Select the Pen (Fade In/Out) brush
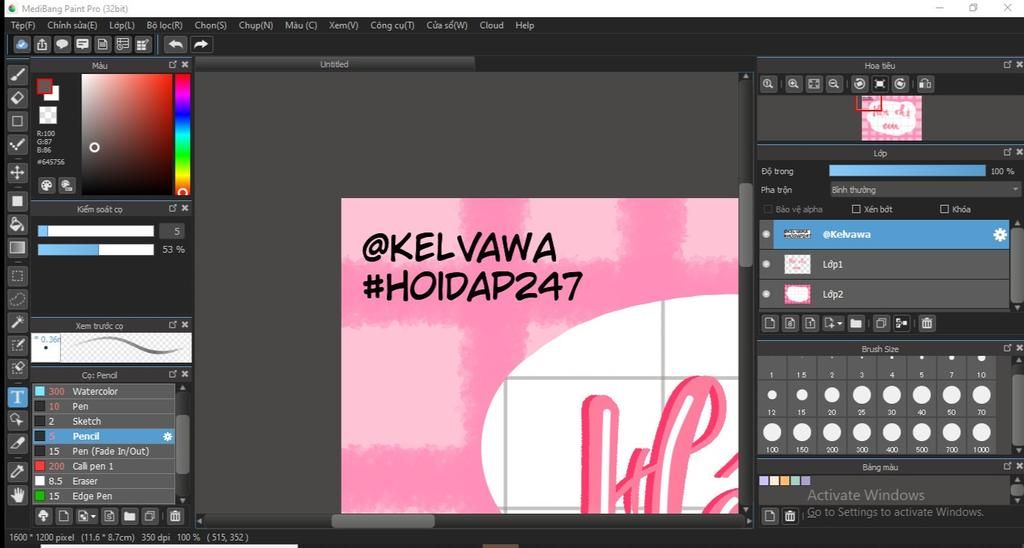This screenshot has width=1024, height=548. point(104,451)
